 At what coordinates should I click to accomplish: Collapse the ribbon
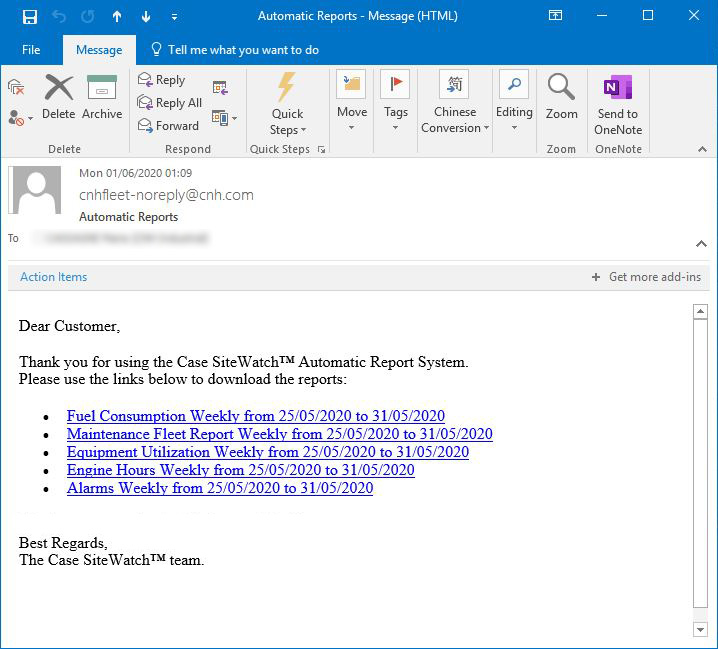(702, 149)
